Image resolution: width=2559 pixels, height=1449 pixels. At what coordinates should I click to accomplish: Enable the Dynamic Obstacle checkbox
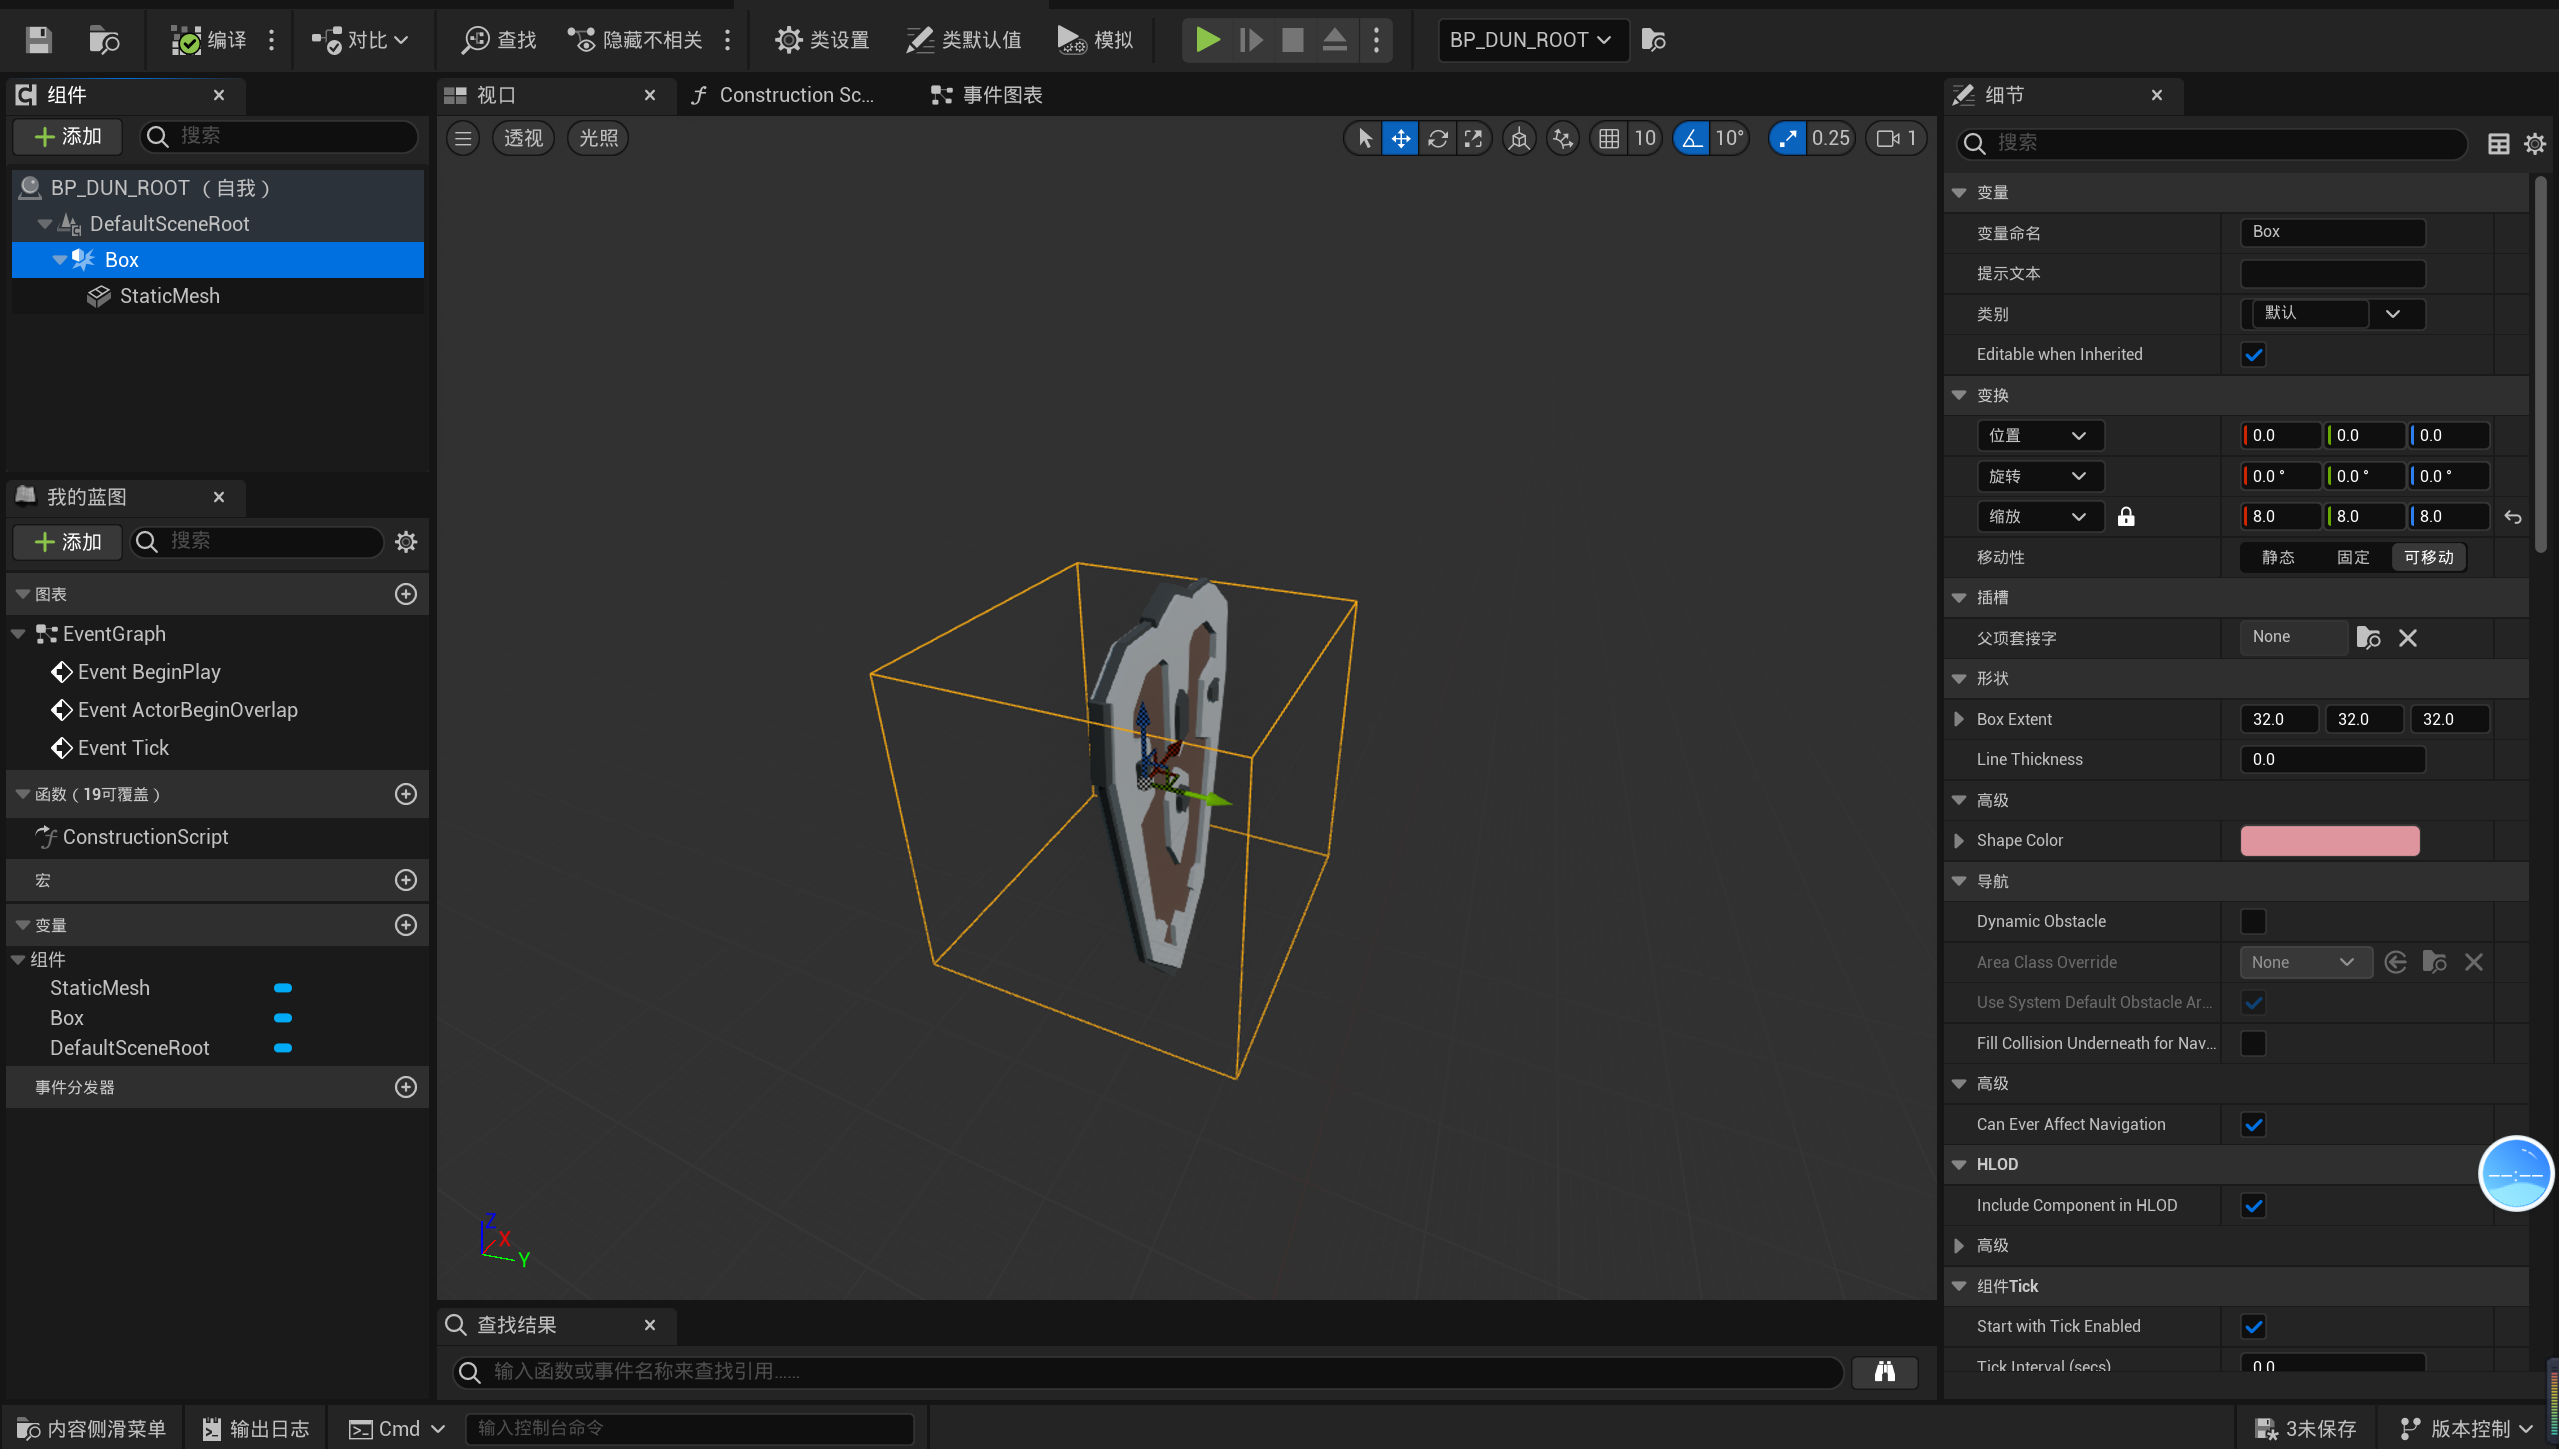[x=2253, y=922]
